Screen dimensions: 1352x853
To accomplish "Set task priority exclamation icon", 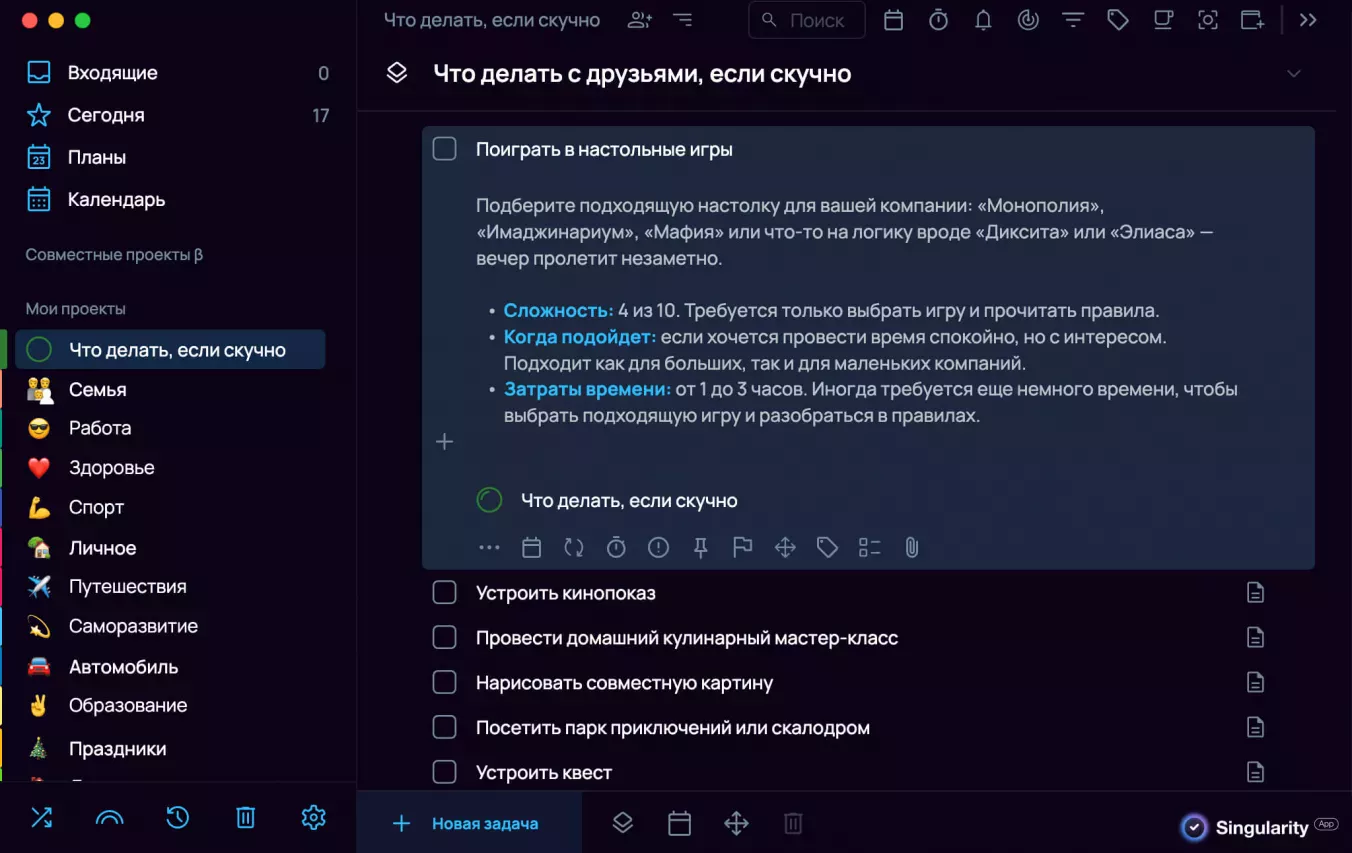I will point(658,547).
